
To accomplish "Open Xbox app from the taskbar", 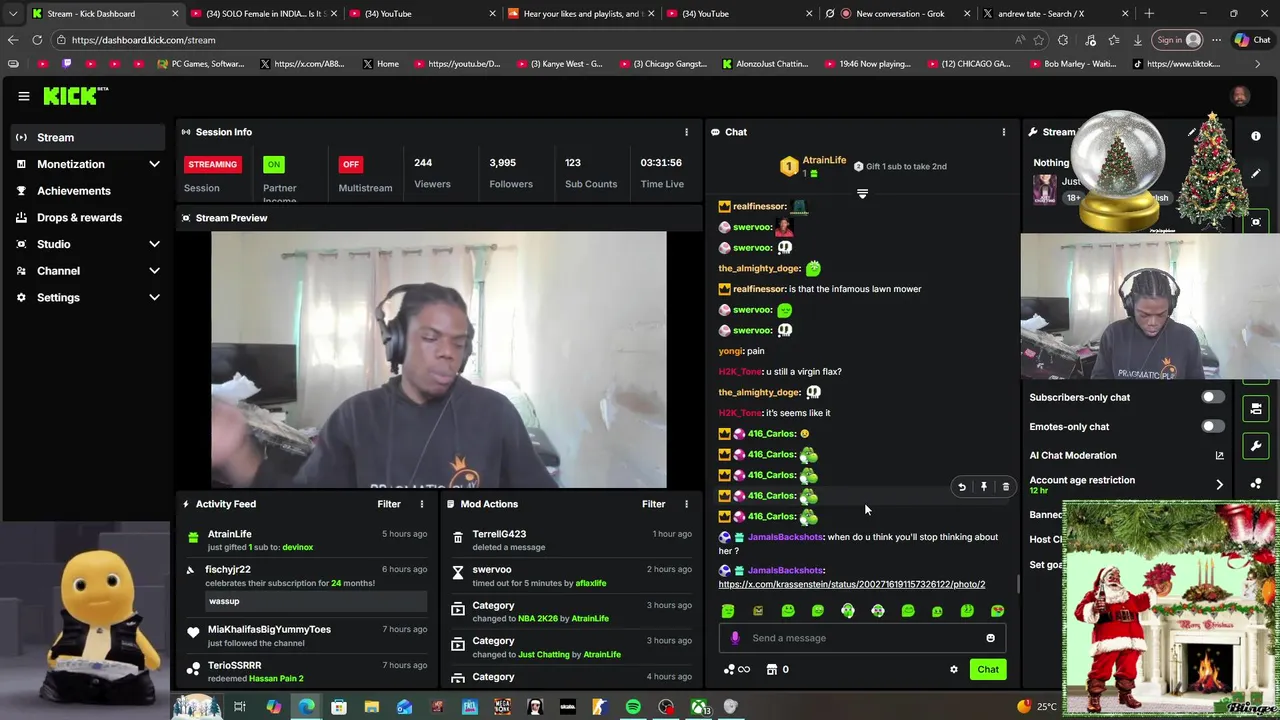I will point(699,707).
